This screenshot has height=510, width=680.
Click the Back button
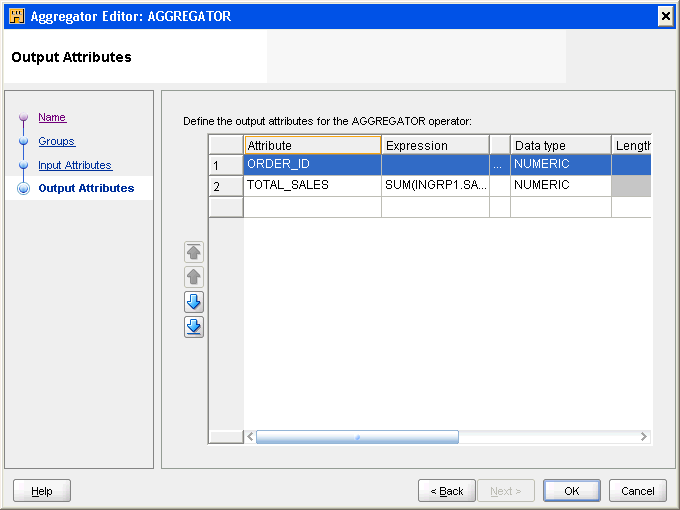pyautogui.click(x=446, y=491)
